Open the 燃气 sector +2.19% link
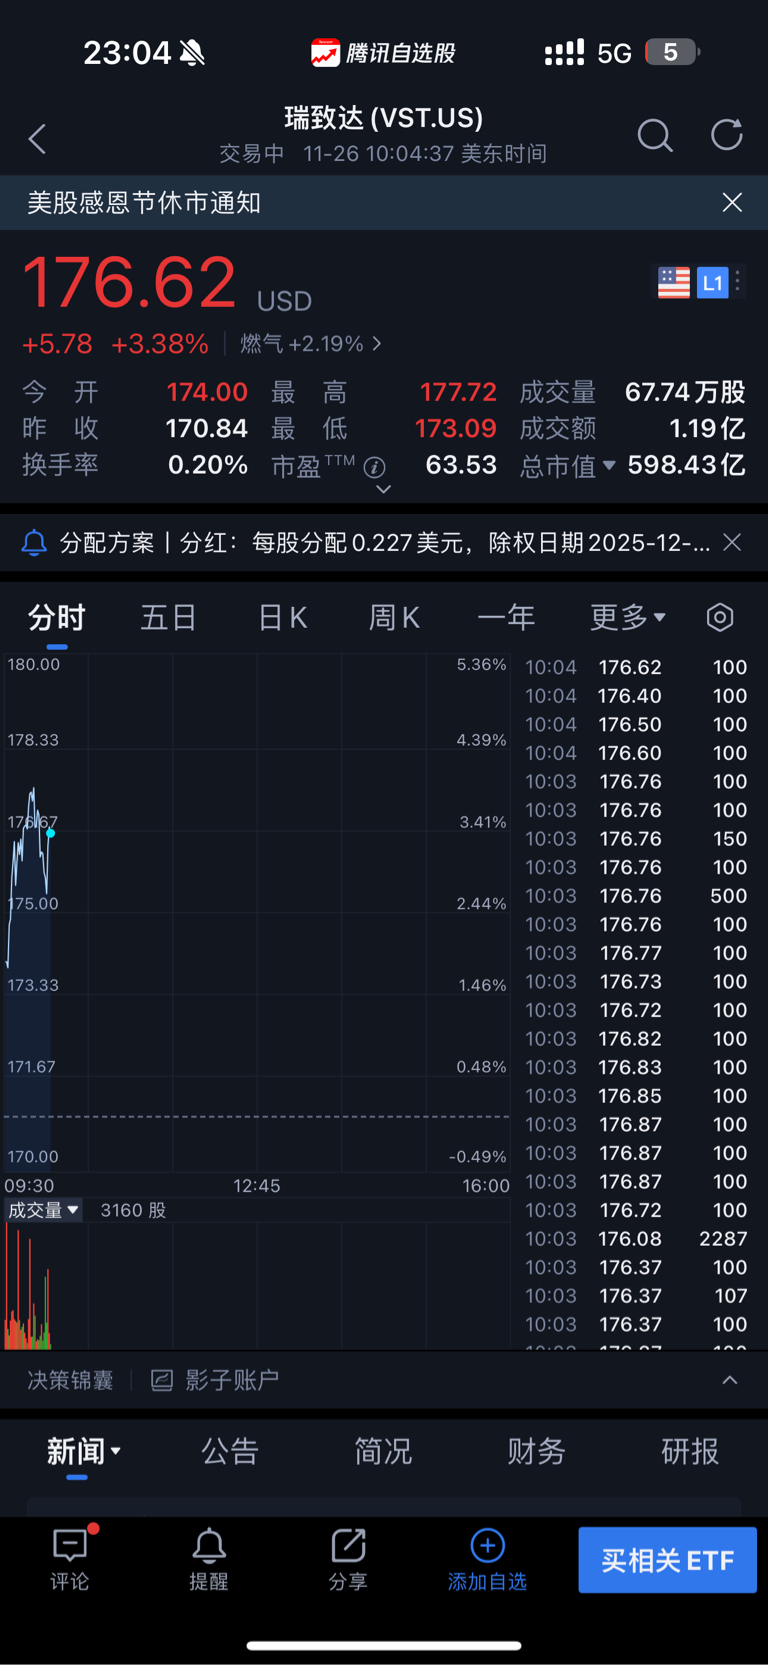Image resolution: width=768 pixels, height=1665 pixels. tap(310, 344)
